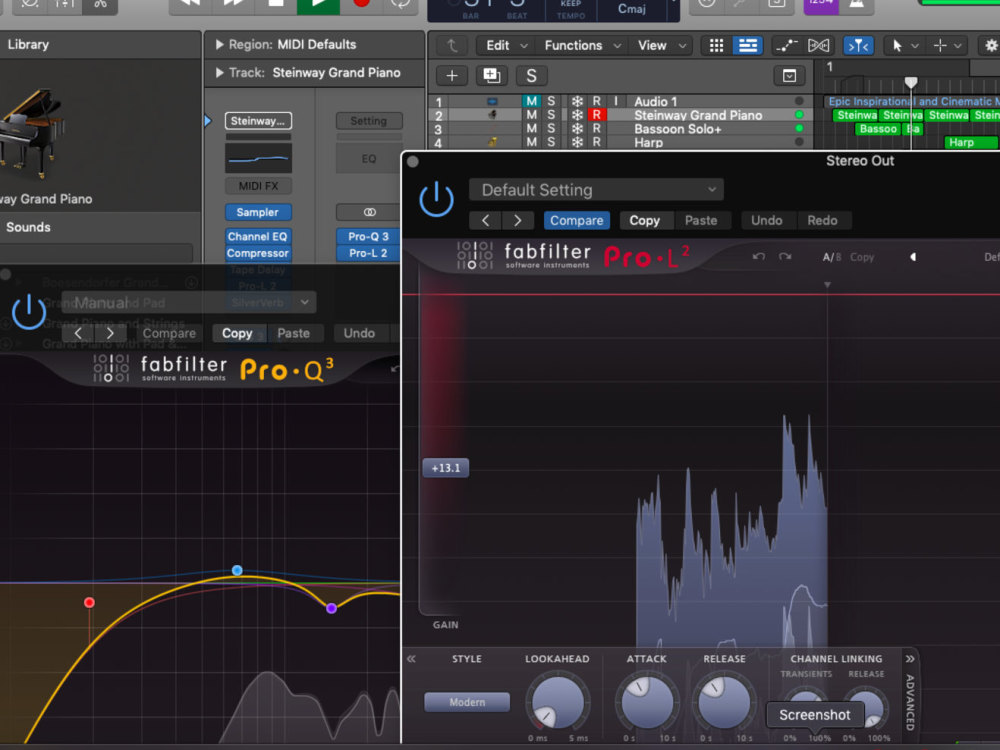The height and width of the screenshot is (750, 1000).
Task: Freeze the Bassoon Solo+ track
Action: [x=577, y=129]
